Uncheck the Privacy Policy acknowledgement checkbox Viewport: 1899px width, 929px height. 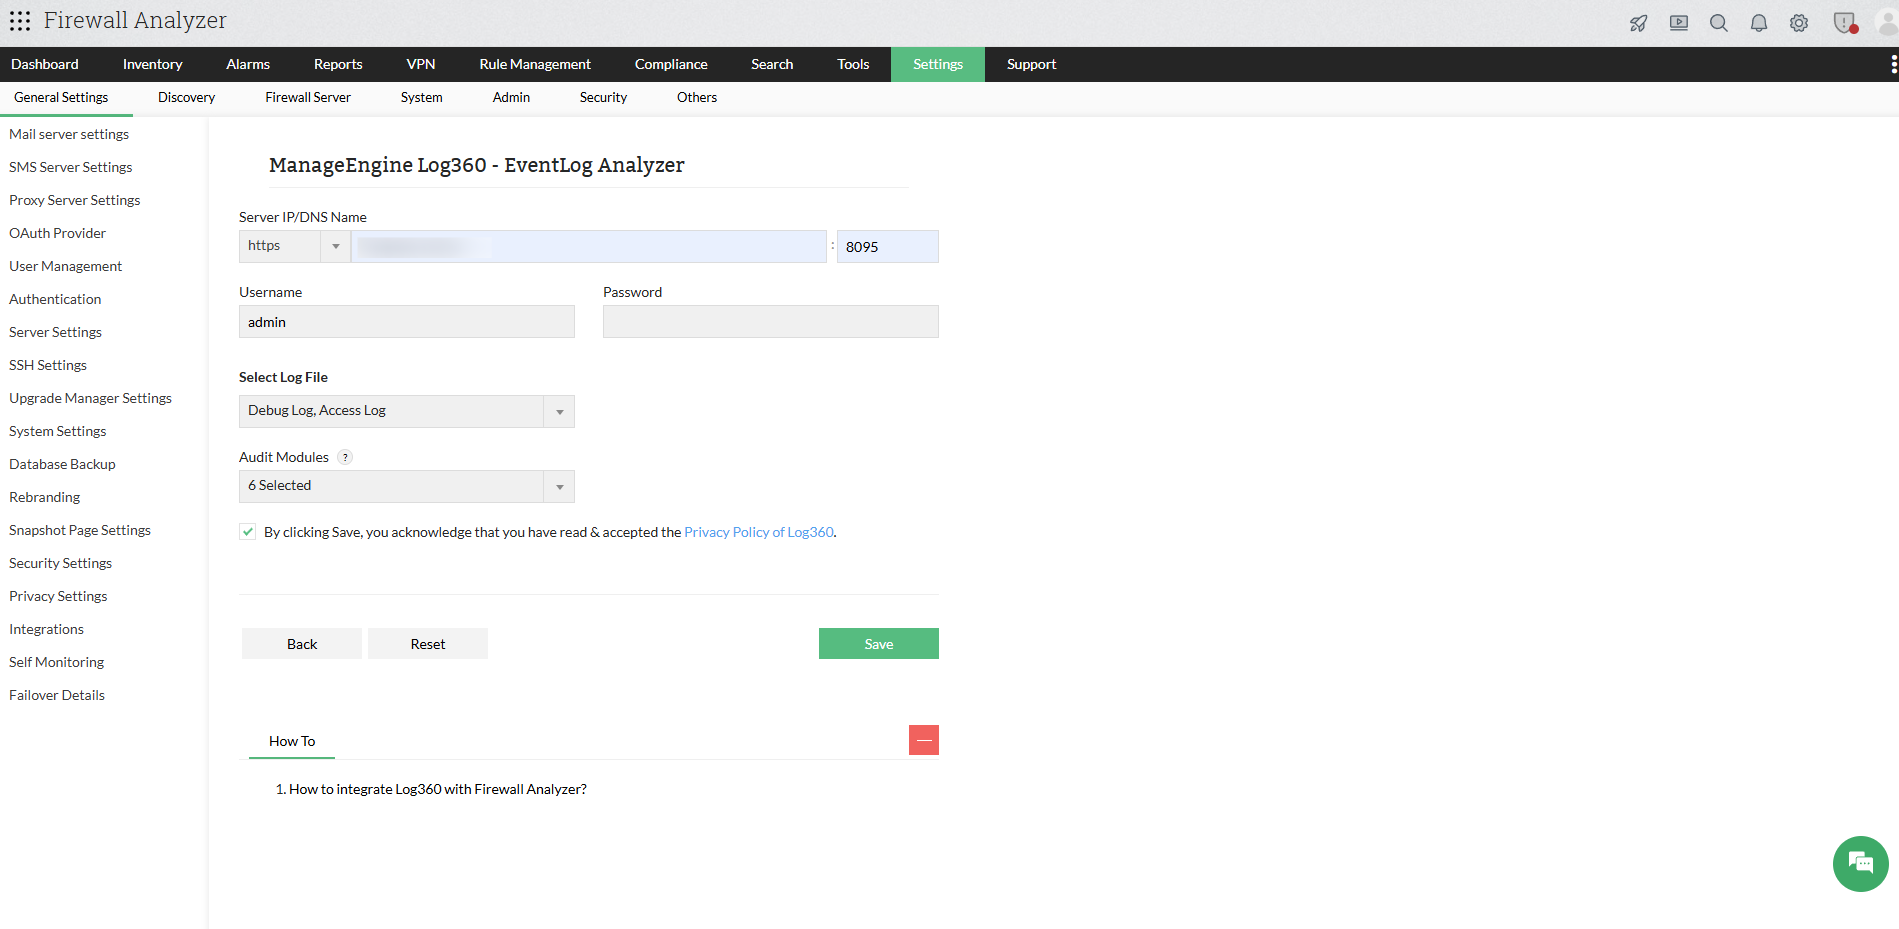tap(247, 531)
